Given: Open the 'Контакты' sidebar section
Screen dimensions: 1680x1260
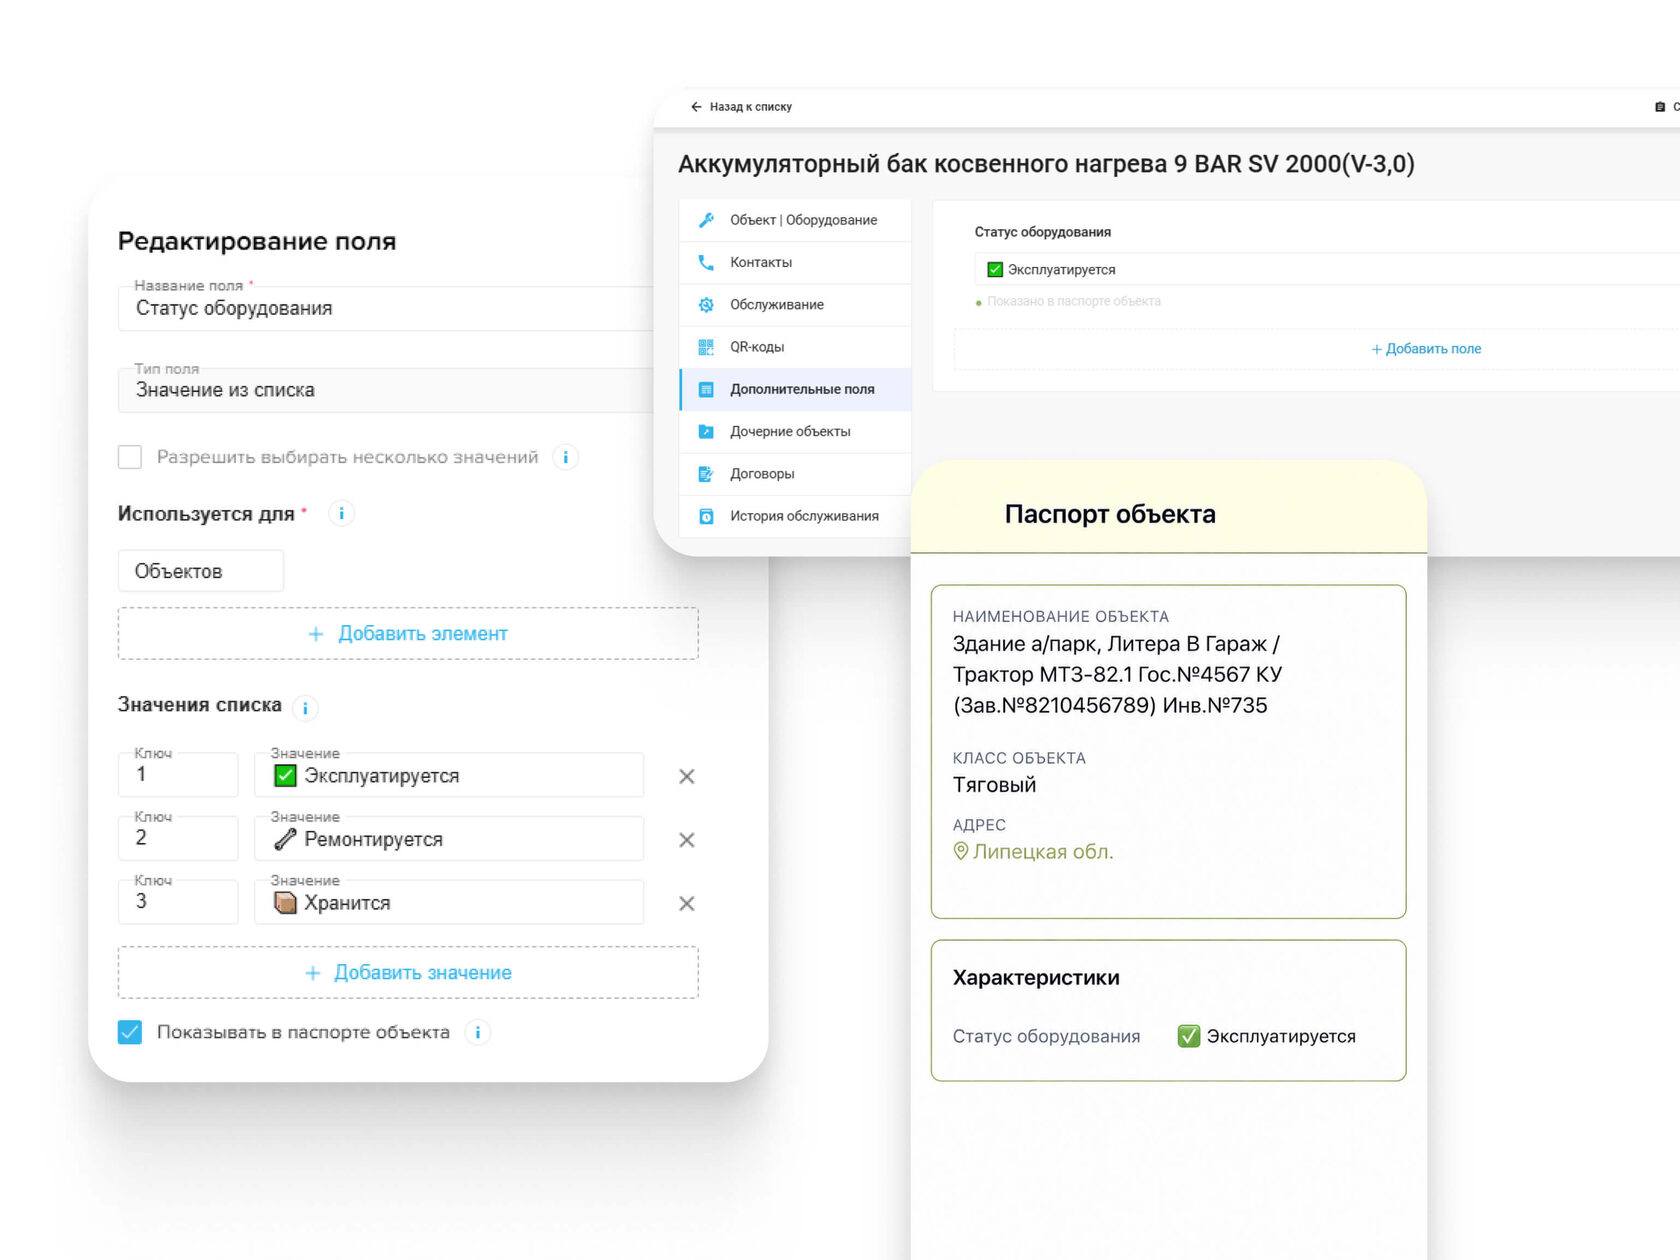Looking at the screenshot, I should pyautogui.click(x=796, y=262).
